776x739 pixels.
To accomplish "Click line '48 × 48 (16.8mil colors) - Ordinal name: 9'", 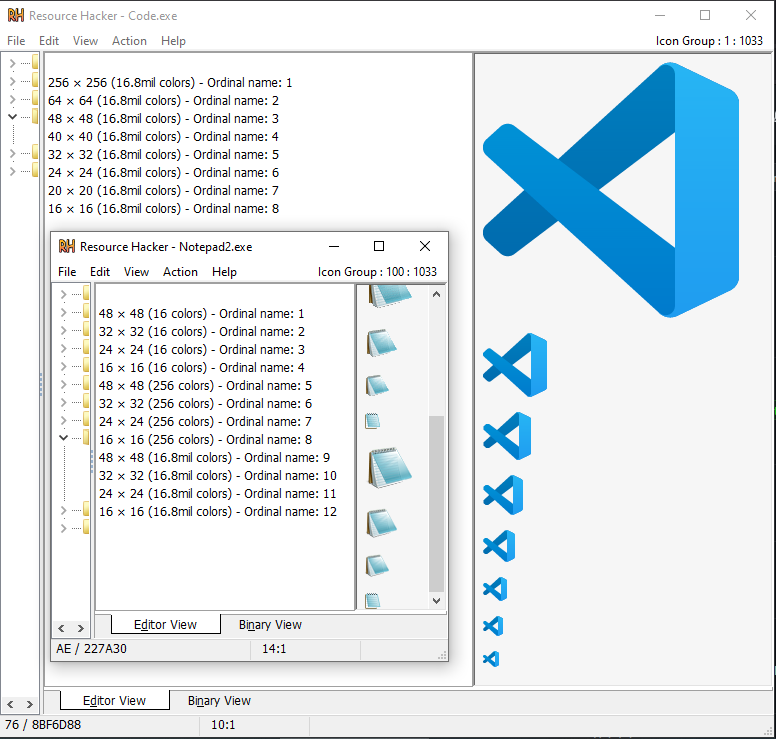I will [214, 457].
